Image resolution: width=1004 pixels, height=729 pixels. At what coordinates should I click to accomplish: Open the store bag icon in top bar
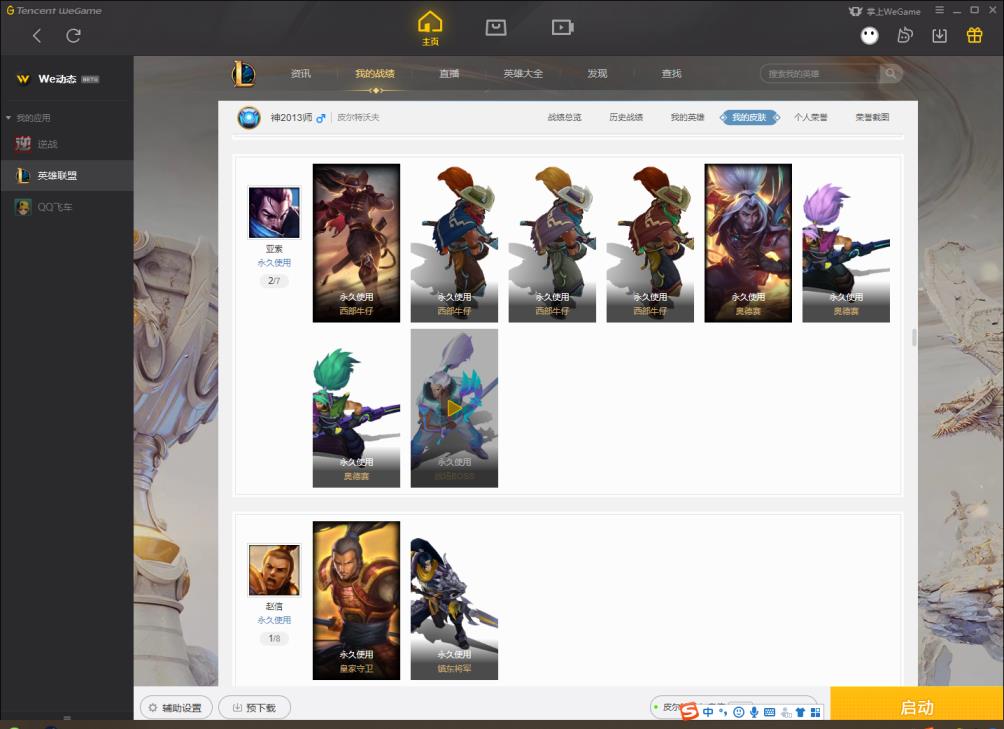point(496,28)
